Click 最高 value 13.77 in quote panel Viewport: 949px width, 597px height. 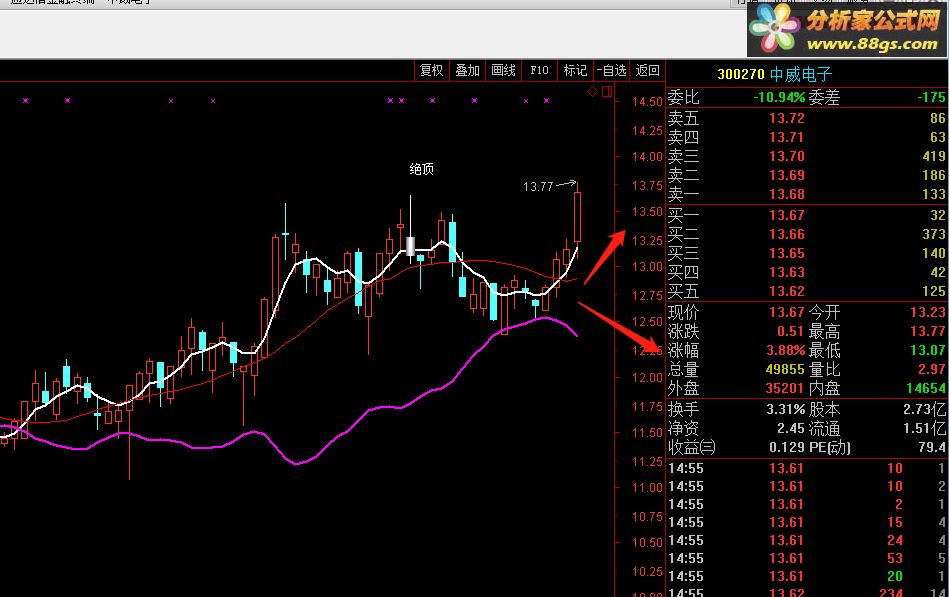click(x=928, y=332)
